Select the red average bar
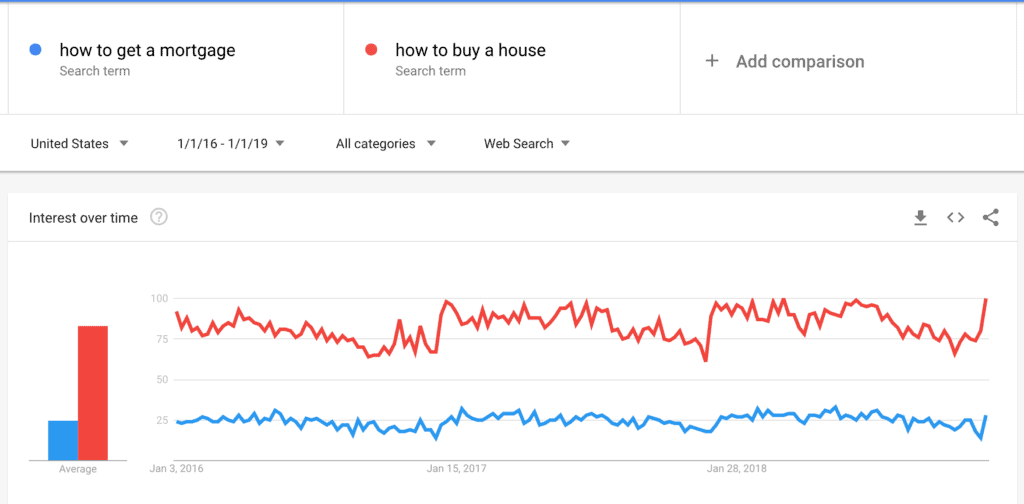Viewport: 1024px width, 504px height. pos(93,393)
